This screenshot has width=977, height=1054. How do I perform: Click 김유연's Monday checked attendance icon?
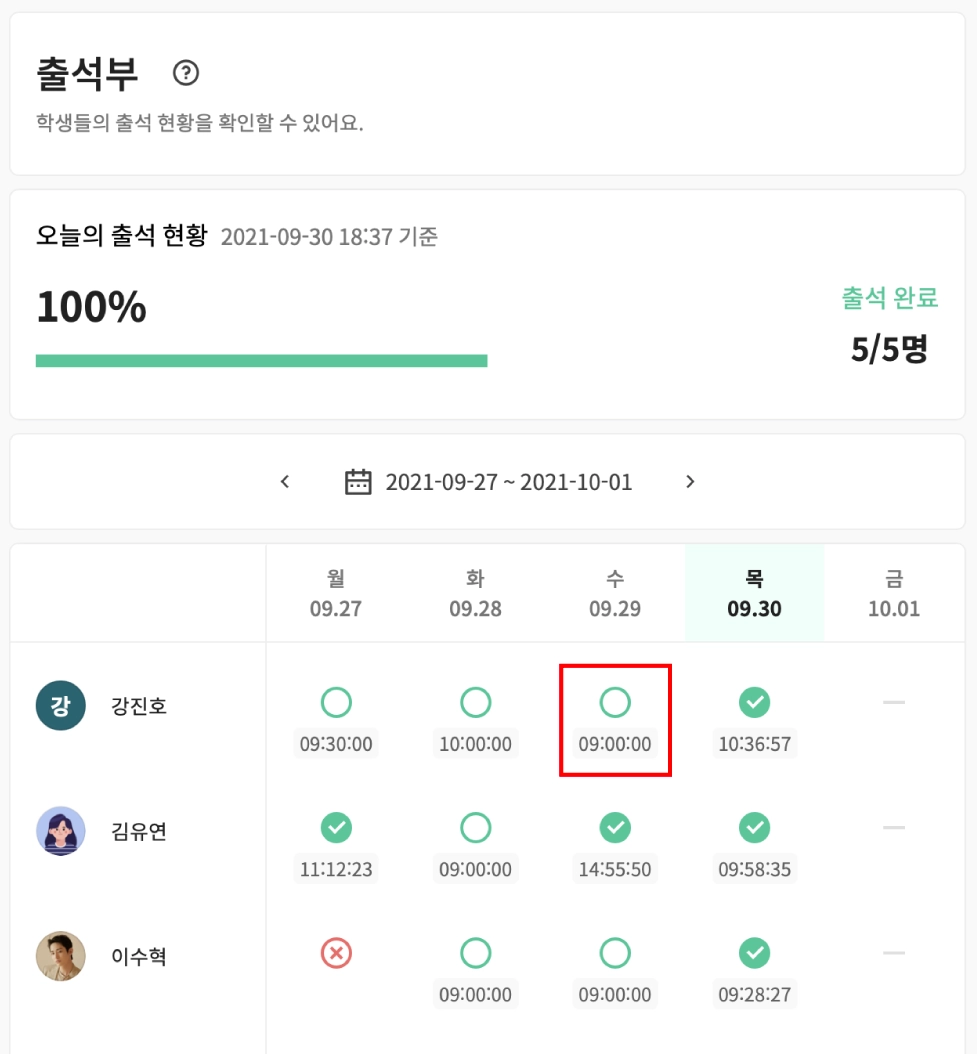point(336,828)
